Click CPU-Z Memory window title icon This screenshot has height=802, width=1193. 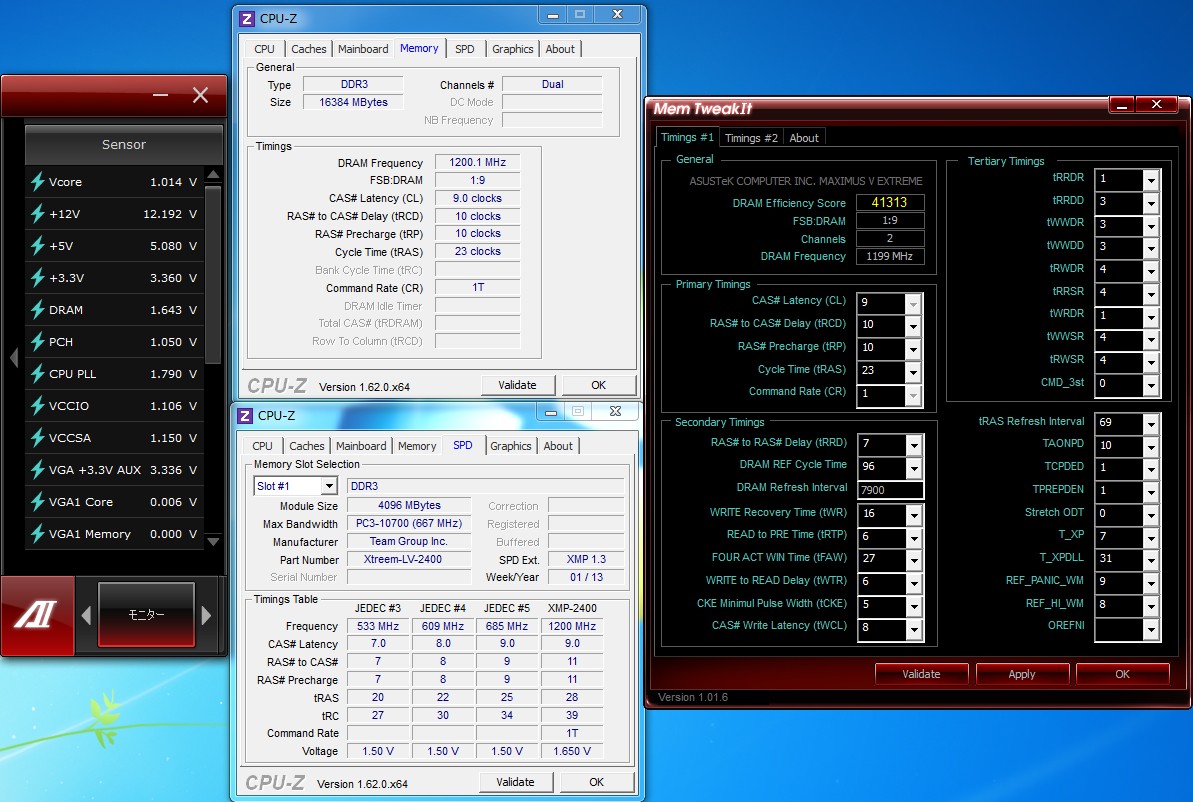pos(248,18)
